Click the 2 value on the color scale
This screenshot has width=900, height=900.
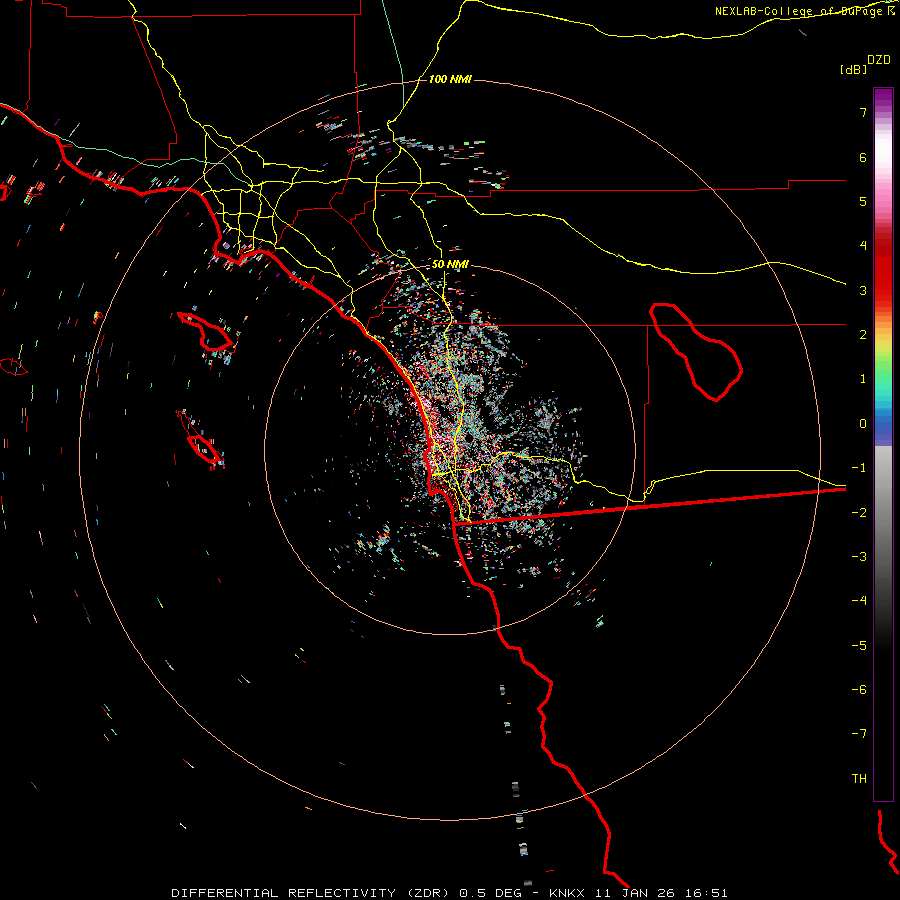[863, 335]
